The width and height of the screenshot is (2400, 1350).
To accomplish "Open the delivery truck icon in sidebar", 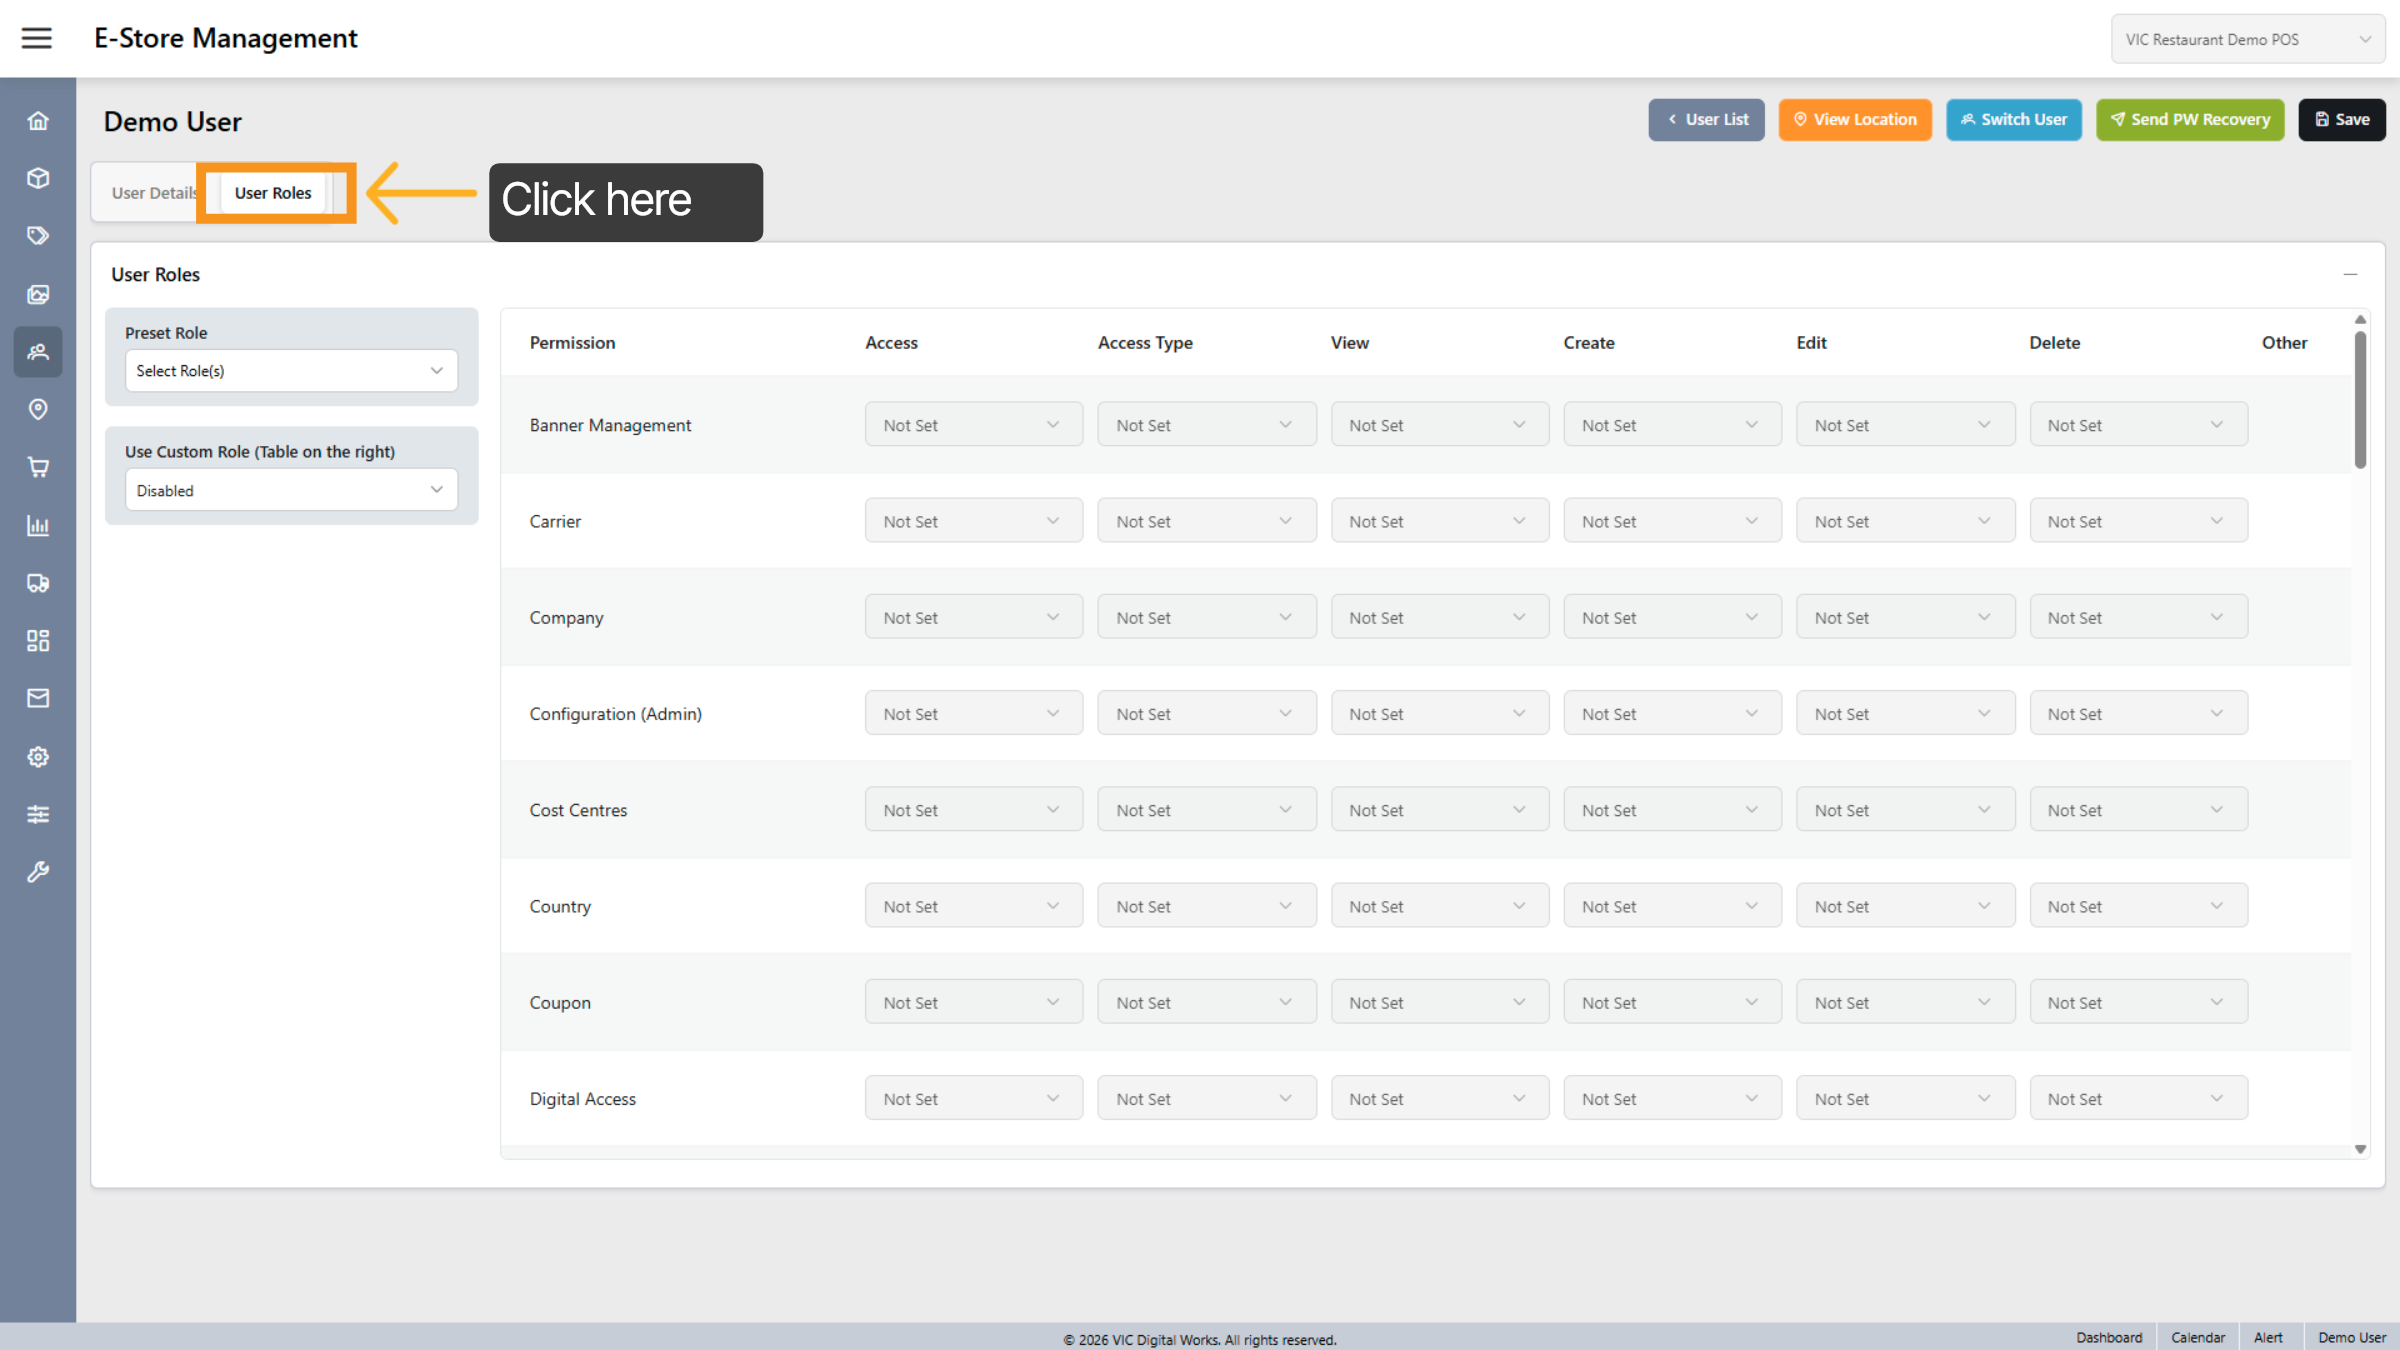I will tap(38, 583).
